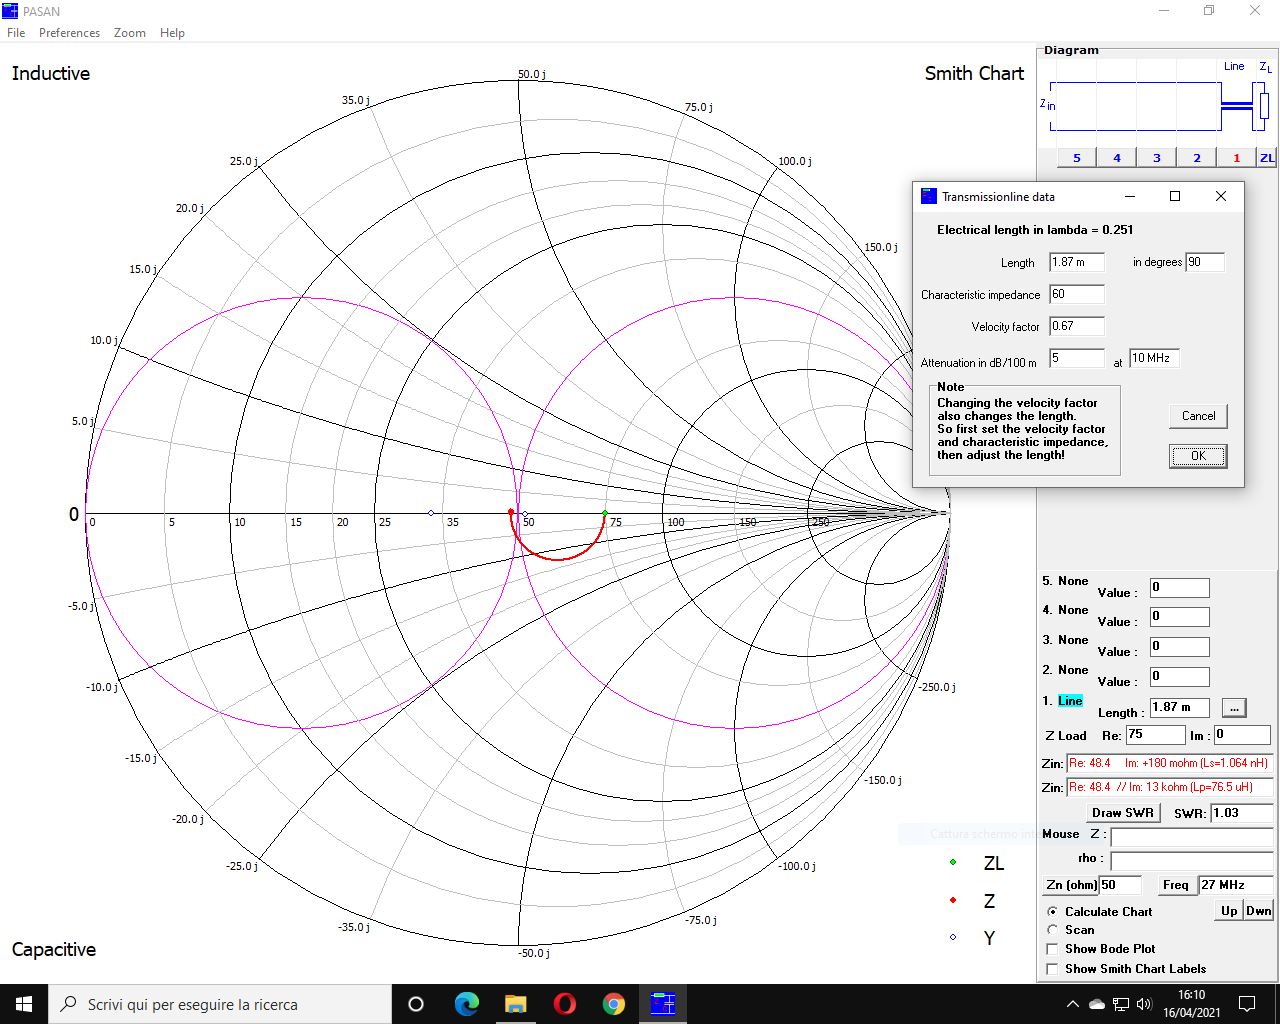
Task: Click the Freq button
Action: click(1176, 885)
